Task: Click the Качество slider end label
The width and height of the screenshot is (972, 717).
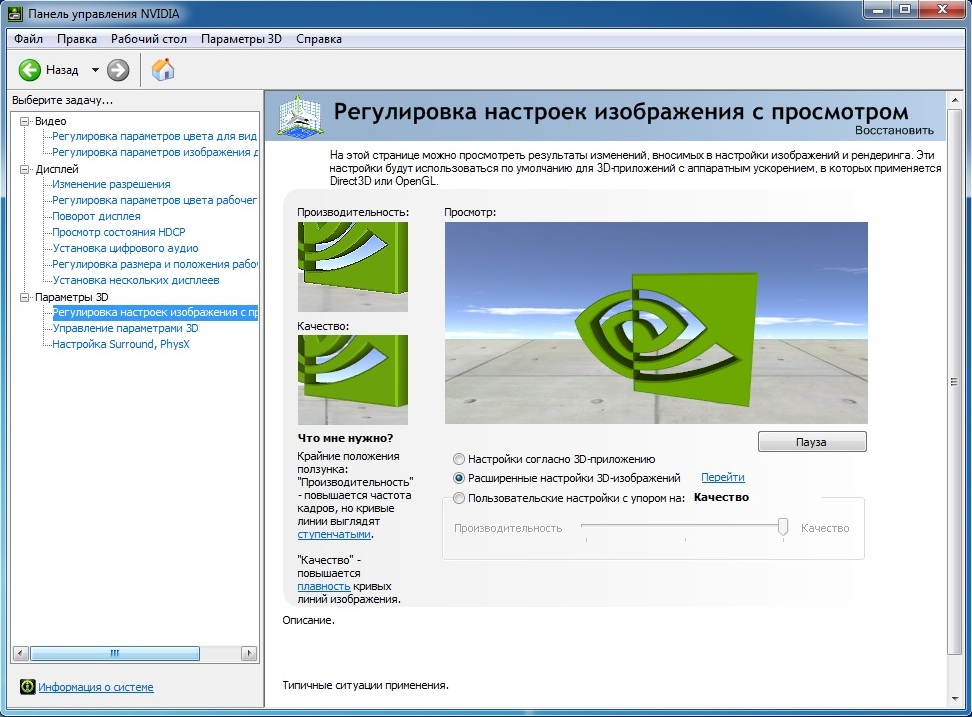Action: 825,529
